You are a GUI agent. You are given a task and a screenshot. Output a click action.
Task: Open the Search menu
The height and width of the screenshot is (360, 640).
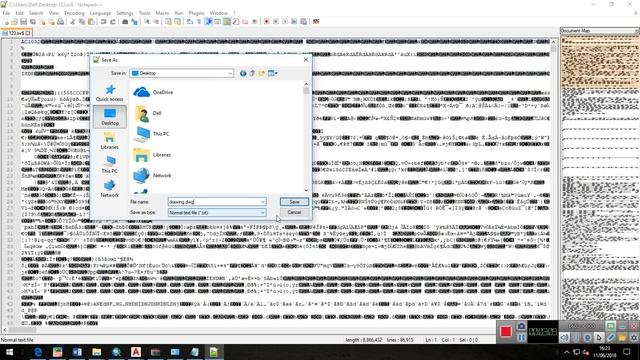(x=36, y=13)
